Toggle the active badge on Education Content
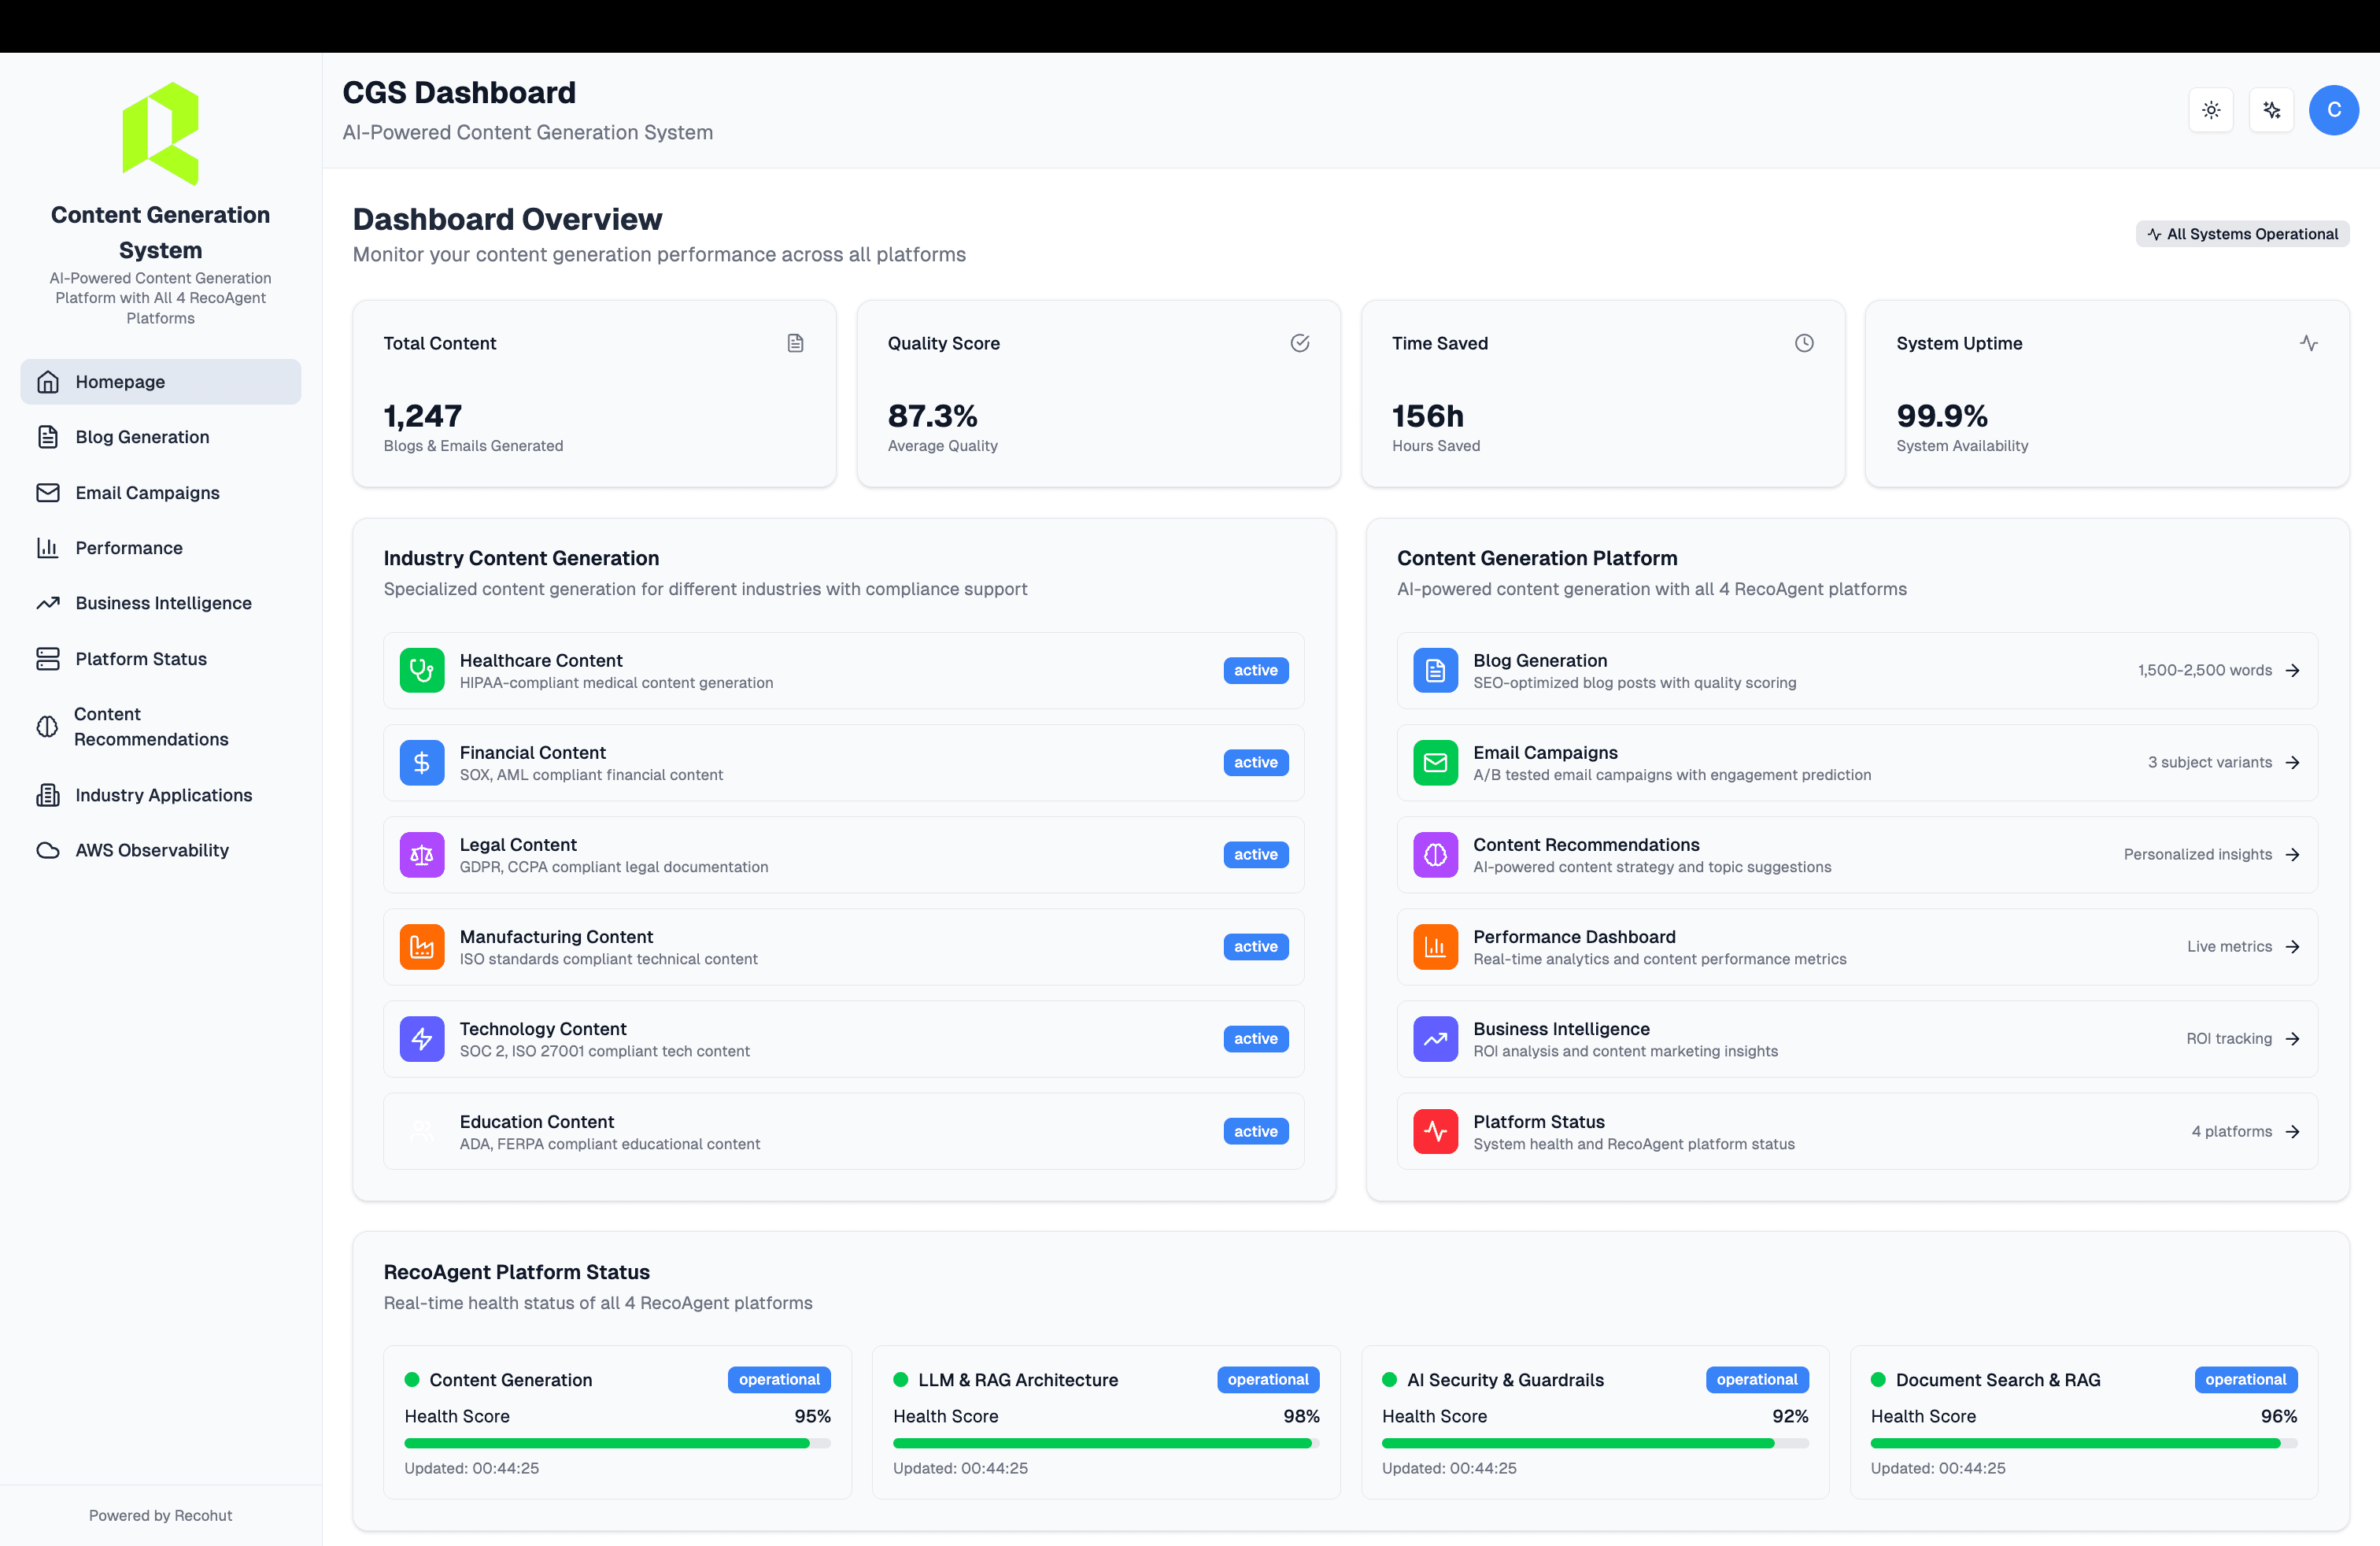 (1255, 1131)
